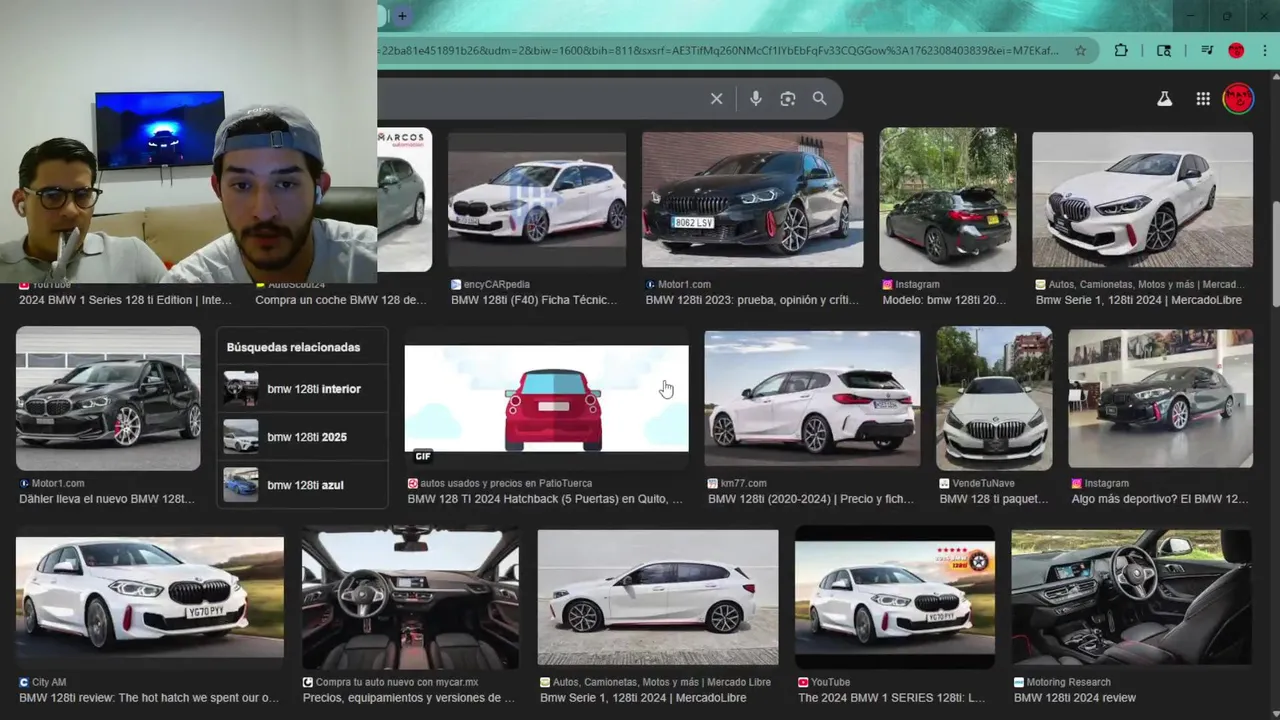The image size is (1280, 720).
Task: Click the address bar URL
Action: [x=718, y=50]
